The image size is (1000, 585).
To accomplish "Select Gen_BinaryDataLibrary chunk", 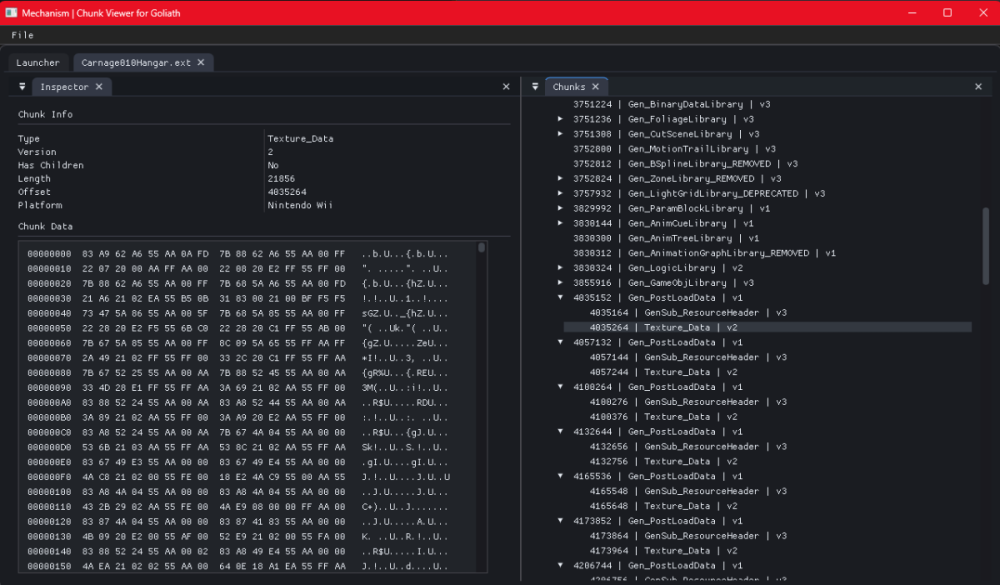I will (672, 105).
